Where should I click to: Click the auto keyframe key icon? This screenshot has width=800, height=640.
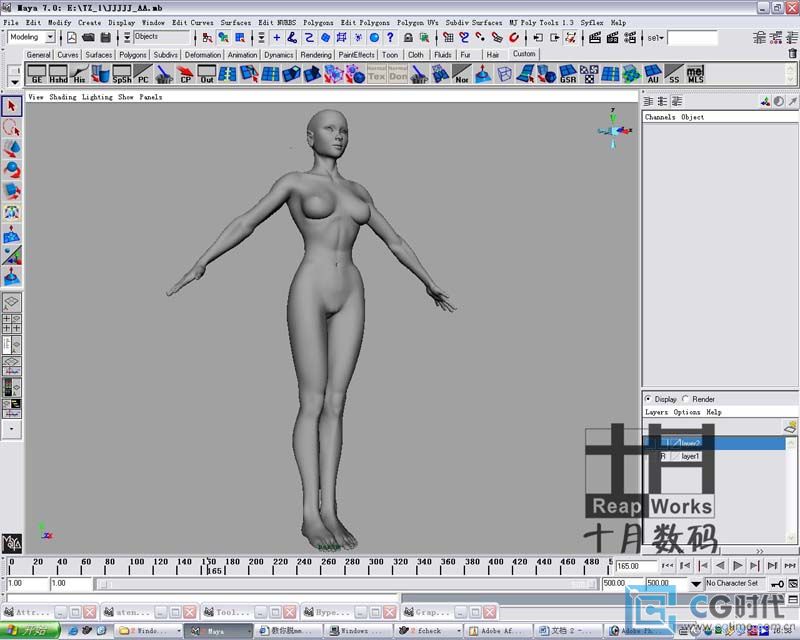coord(777,584)
